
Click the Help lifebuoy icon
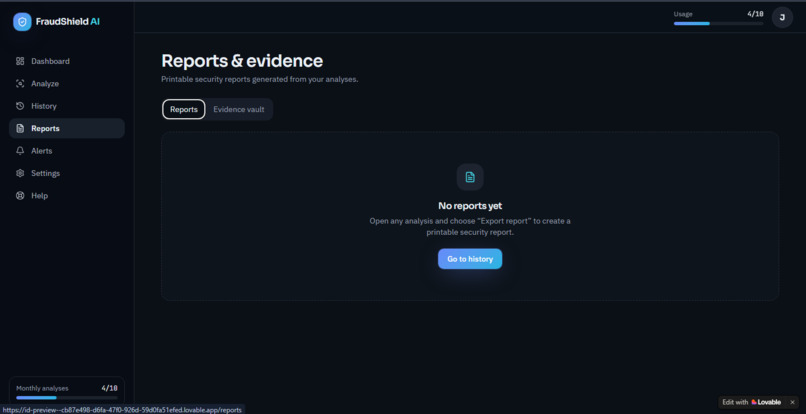click(x=20, y=195)
